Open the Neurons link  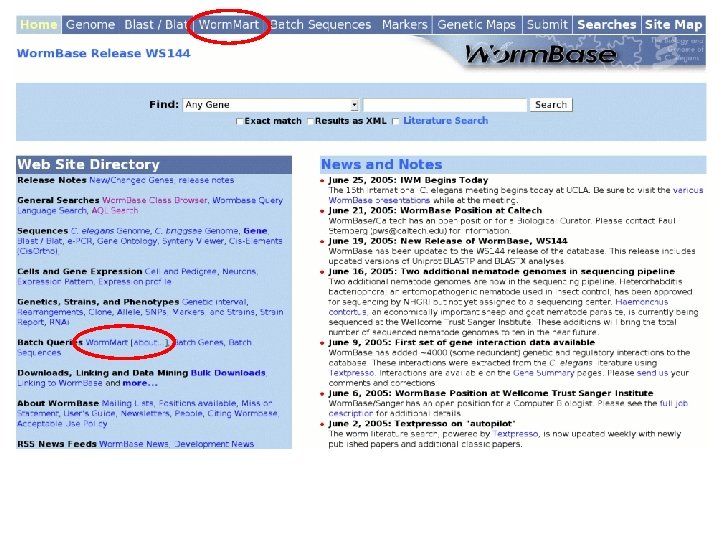pos(239,271)
